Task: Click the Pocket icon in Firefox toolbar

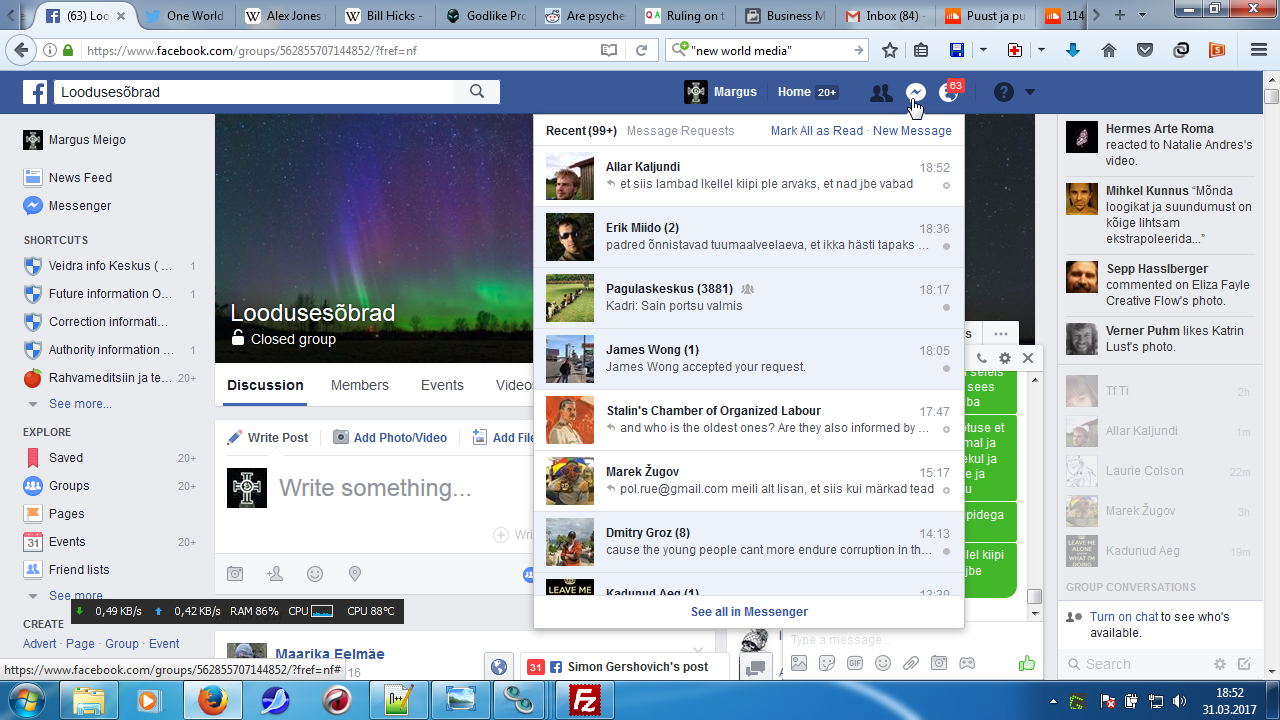Action: [x=1145, y=50]
